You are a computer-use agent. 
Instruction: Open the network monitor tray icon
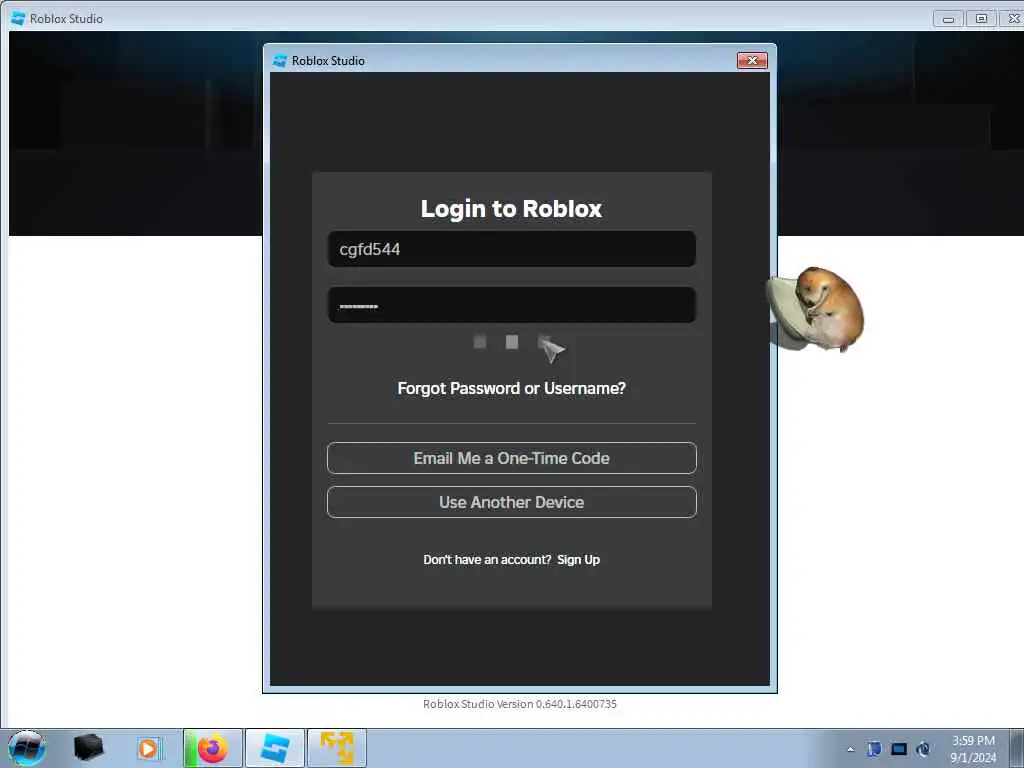tap(899, 749)
